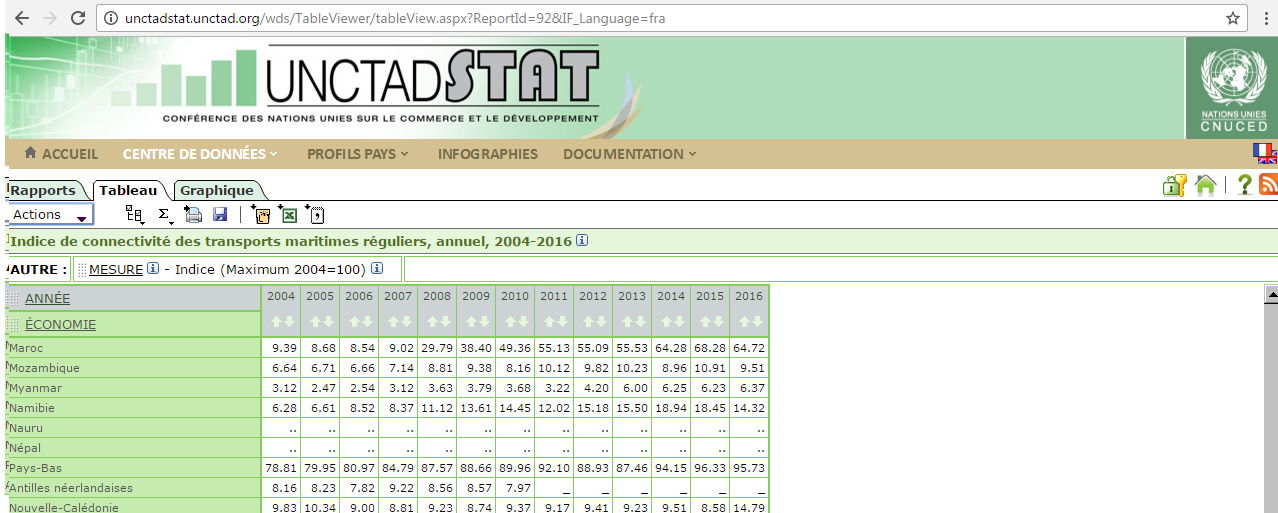Viewport: 1278px width, 513px height.
Task: Switch to the Graphique tab
Action: point(217,191)
